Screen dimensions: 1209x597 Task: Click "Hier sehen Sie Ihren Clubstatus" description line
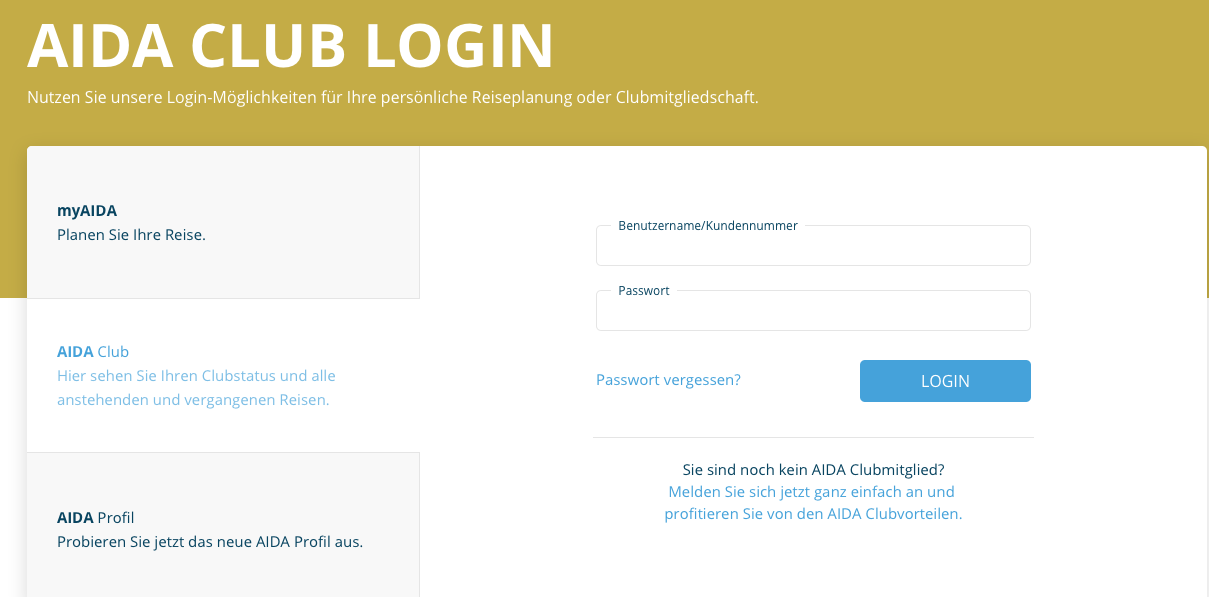click(x=196, y=376)
